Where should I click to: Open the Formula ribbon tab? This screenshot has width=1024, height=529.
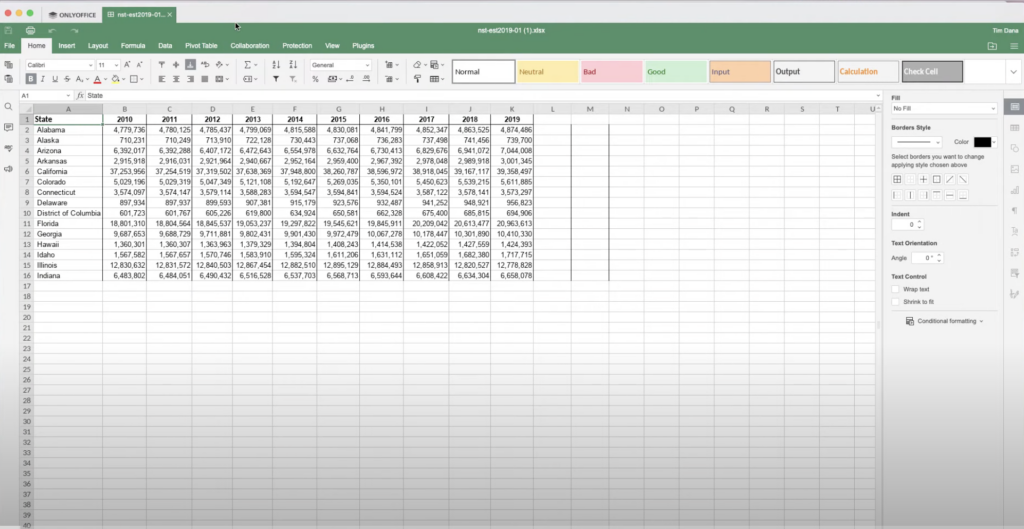[x=133, y=45]
